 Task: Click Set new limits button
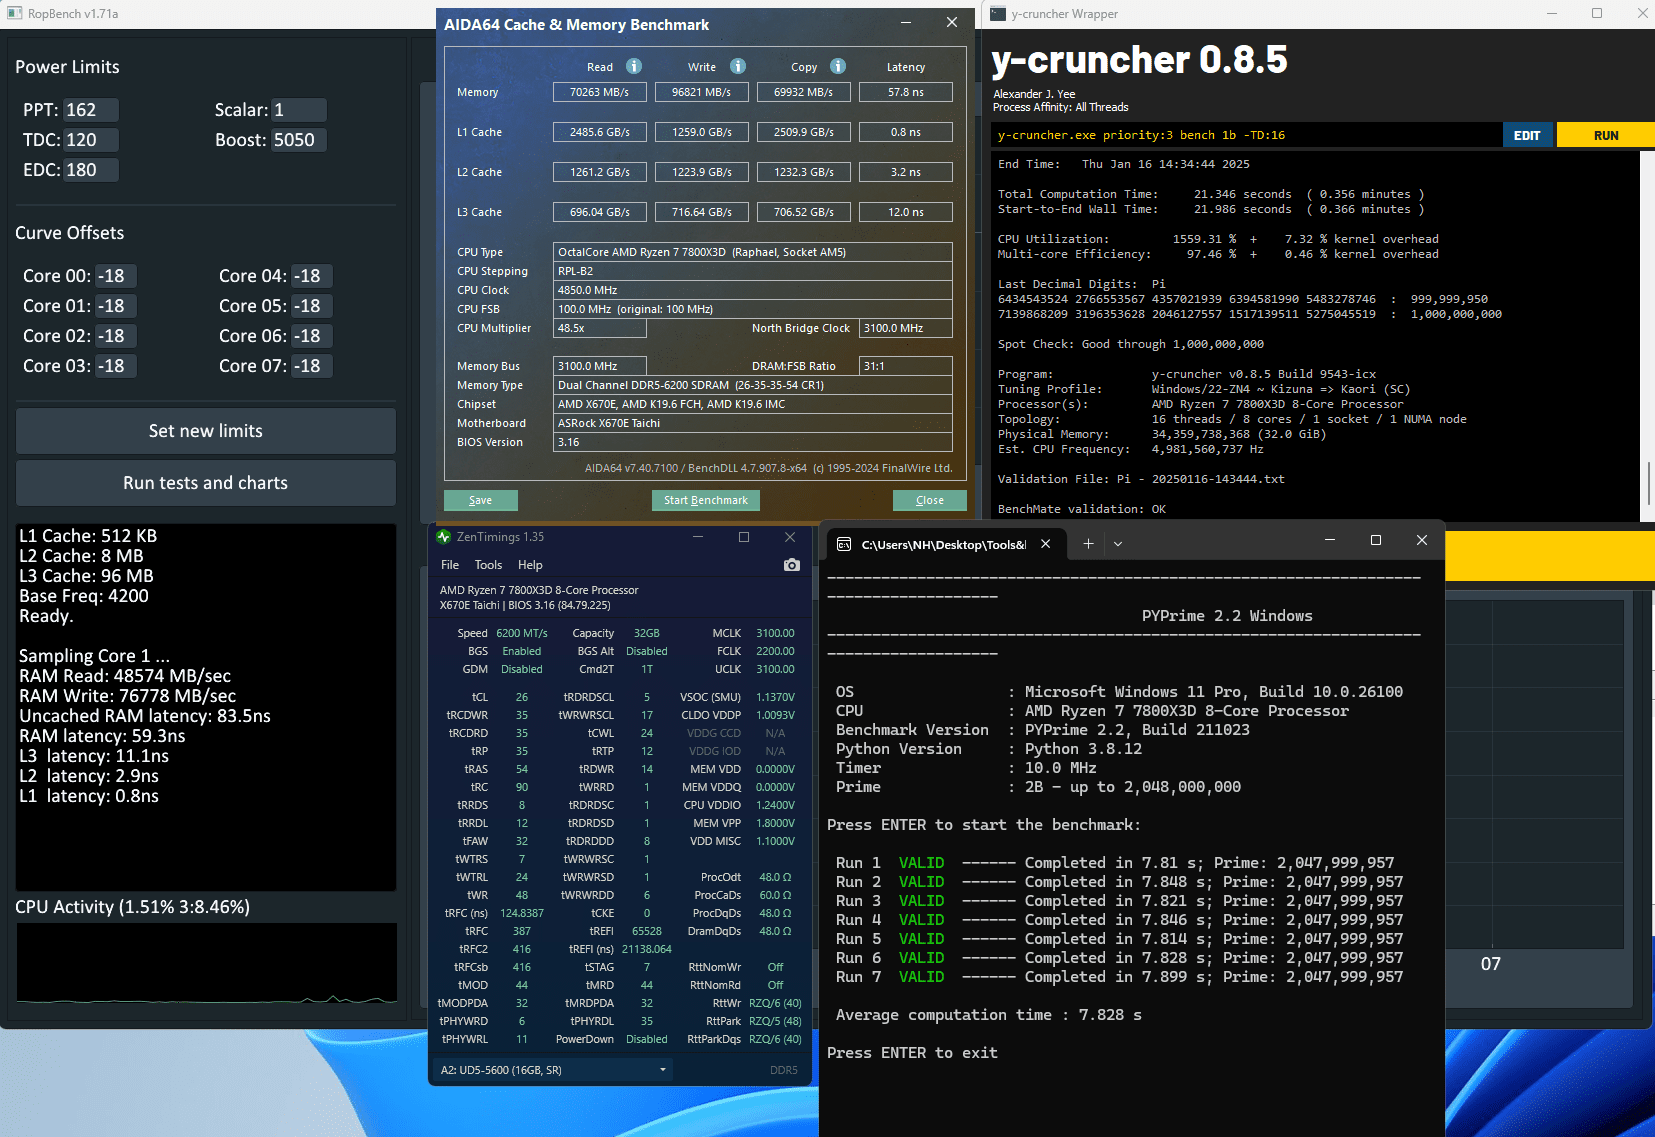click(x=206, y=431)
